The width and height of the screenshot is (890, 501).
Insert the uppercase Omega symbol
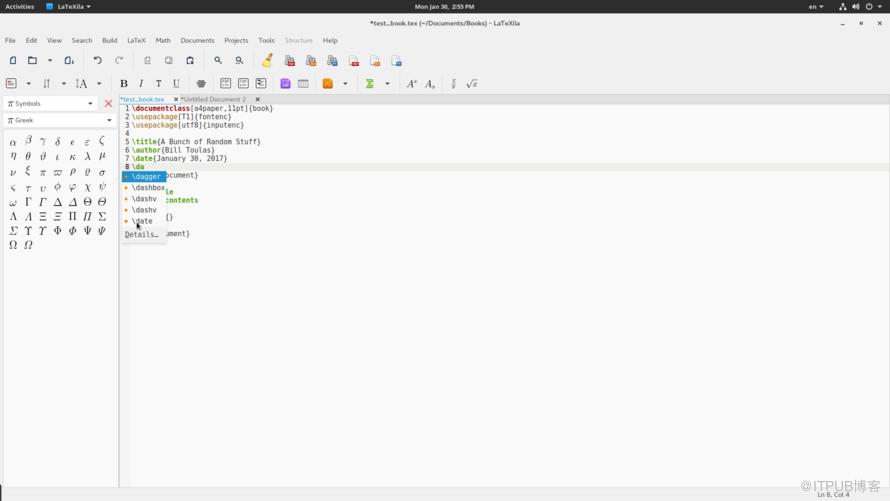13,245
